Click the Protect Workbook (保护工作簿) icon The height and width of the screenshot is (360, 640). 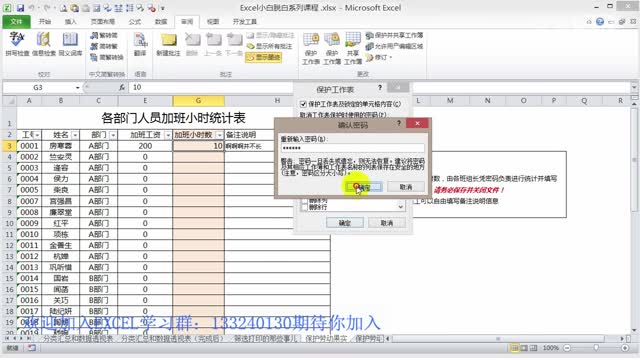pyautogui.click(x=332, y=48)
